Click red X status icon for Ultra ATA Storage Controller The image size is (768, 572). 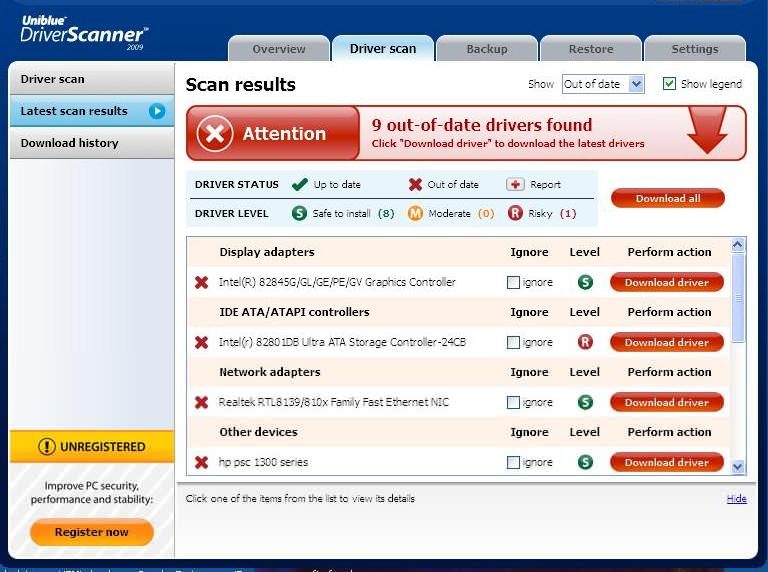[201, 342]
